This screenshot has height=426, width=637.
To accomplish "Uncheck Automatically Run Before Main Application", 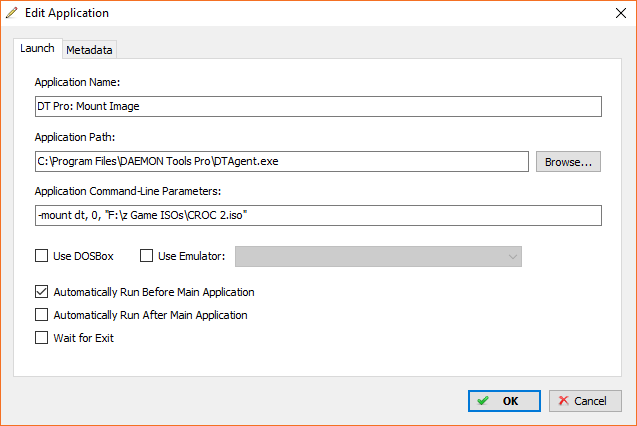I will coord(41,292).
